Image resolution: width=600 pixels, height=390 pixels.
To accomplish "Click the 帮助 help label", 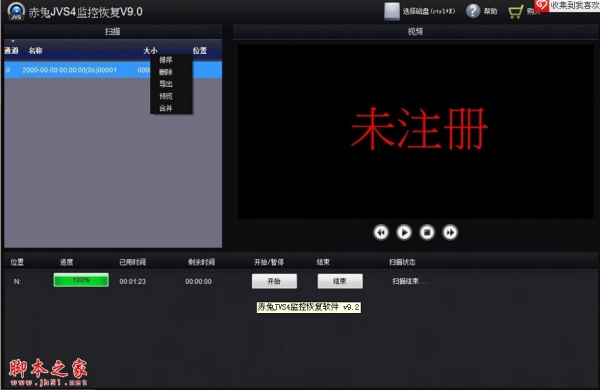I will (x=490, y=11).
